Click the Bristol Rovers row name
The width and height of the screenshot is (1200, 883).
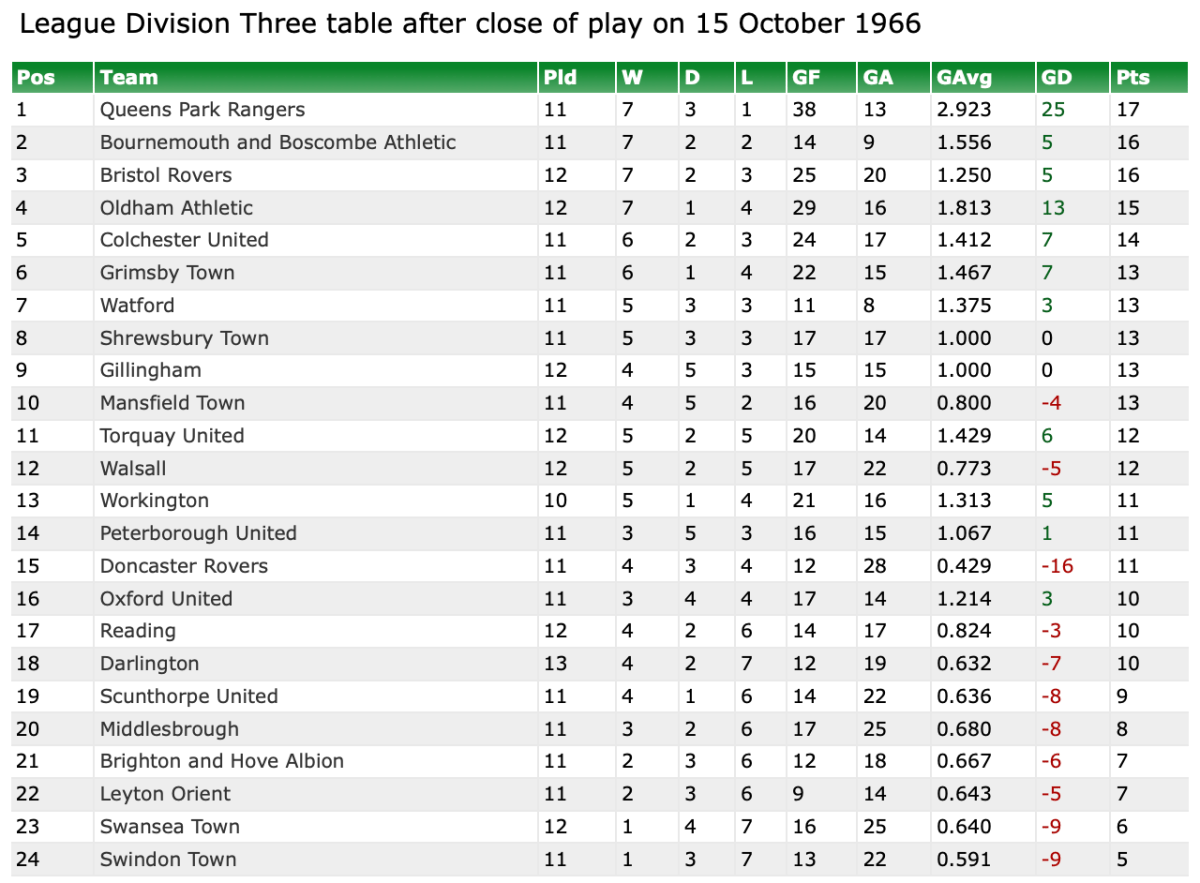point(166,175)
